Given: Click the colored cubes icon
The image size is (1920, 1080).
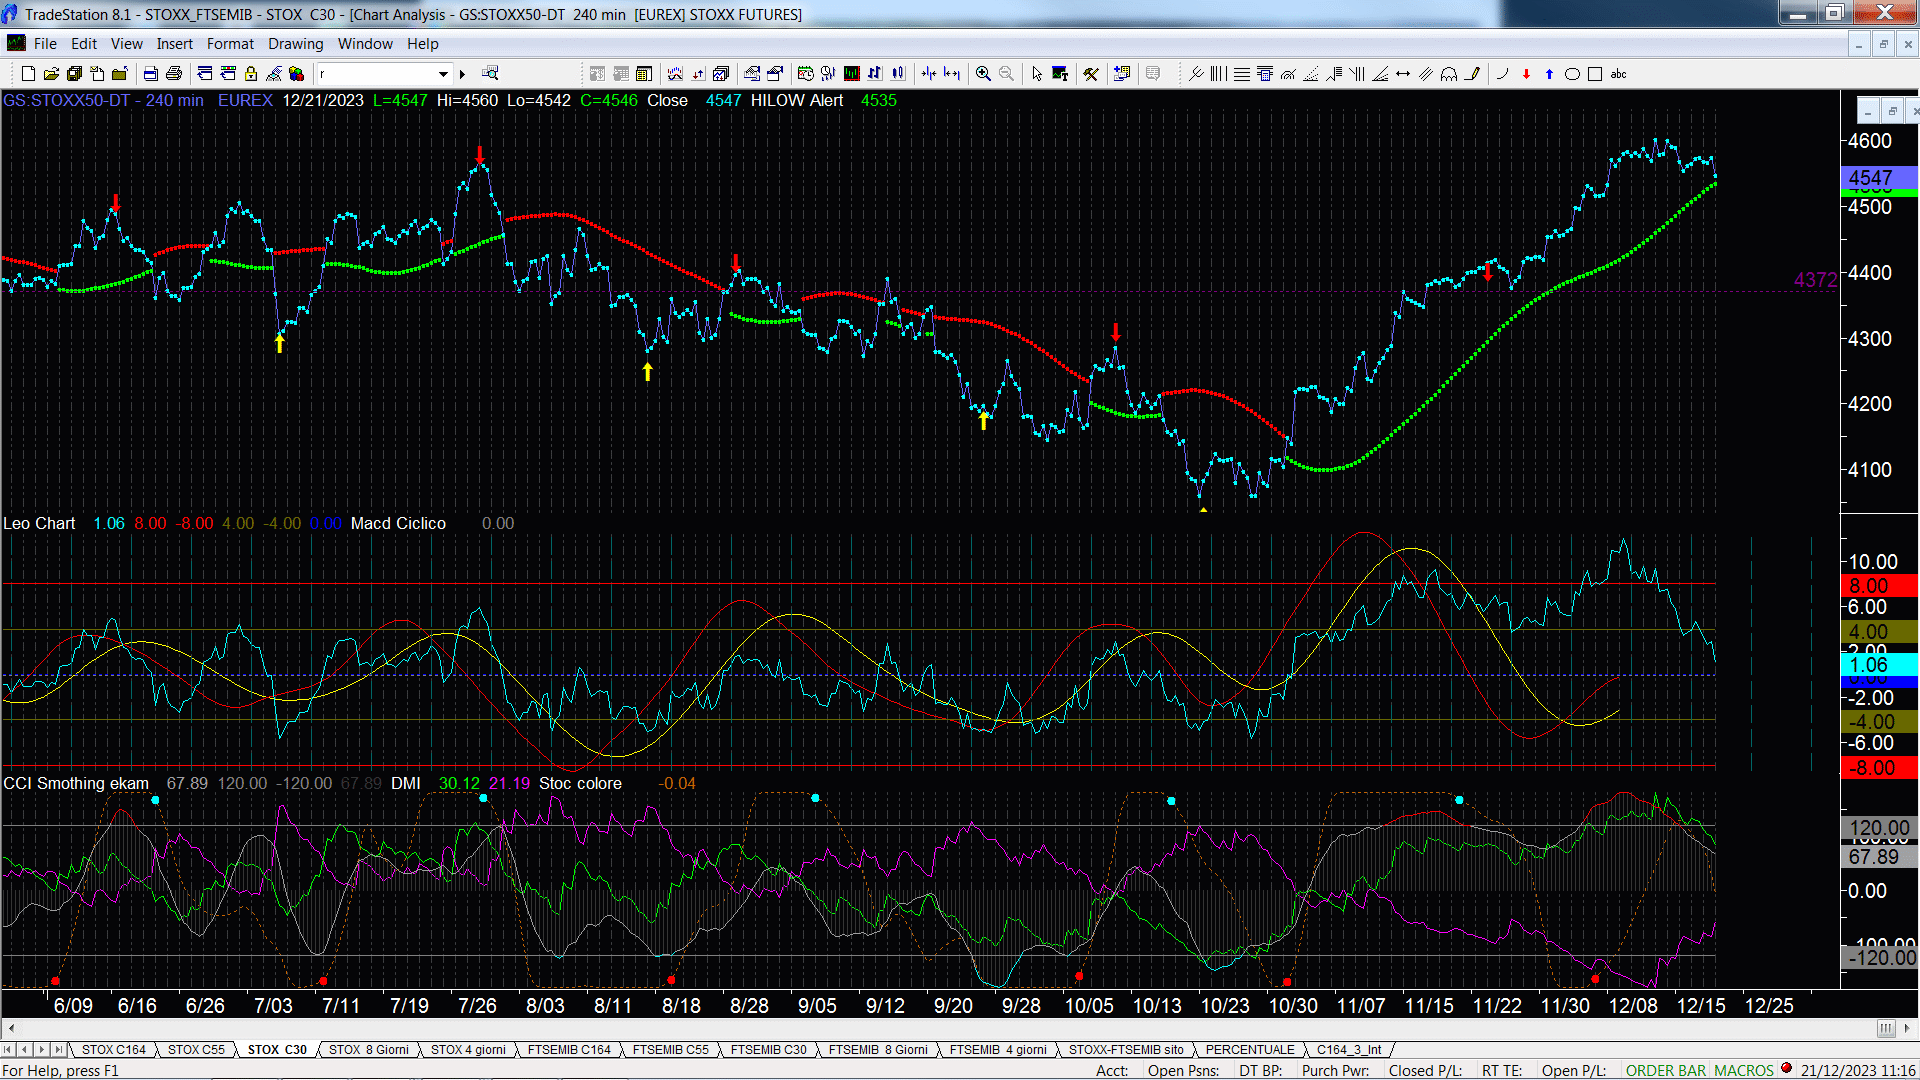Looking at the screenshot, I should [297, 74].
